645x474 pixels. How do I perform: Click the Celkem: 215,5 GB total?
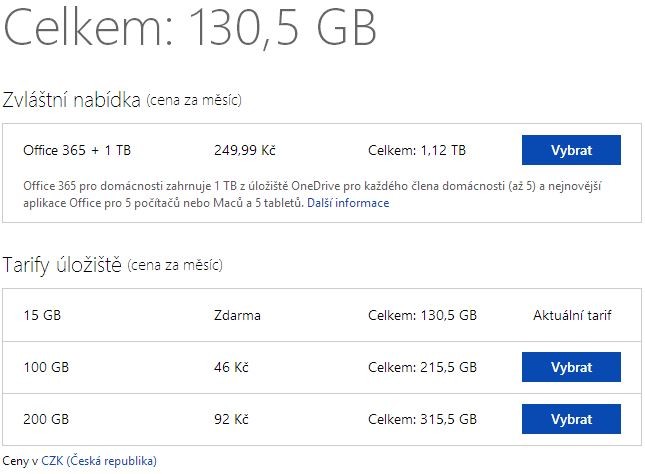pyautogui.click(x=422, y=367)
